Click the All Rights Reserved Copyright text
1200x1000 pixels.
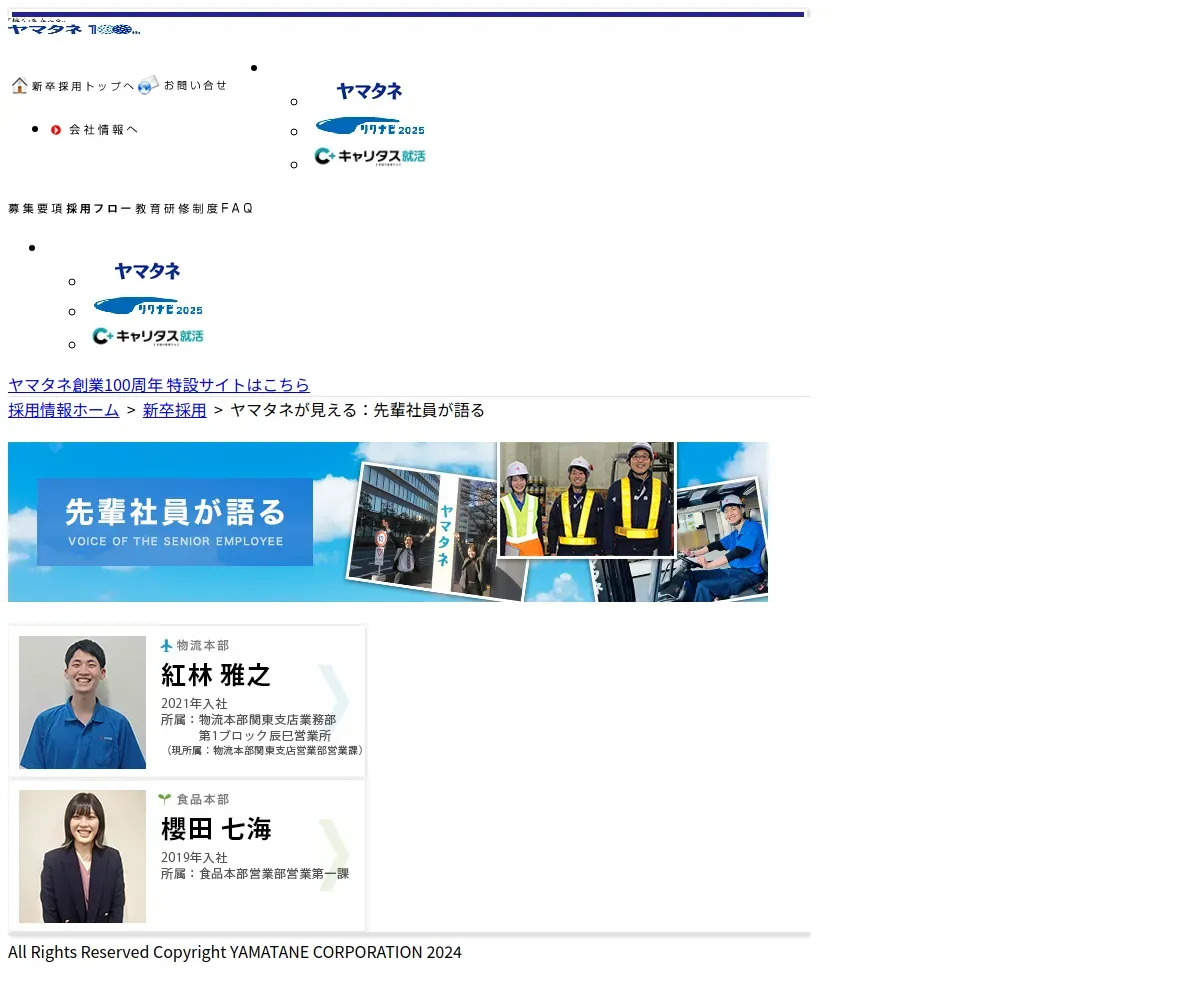235,952
